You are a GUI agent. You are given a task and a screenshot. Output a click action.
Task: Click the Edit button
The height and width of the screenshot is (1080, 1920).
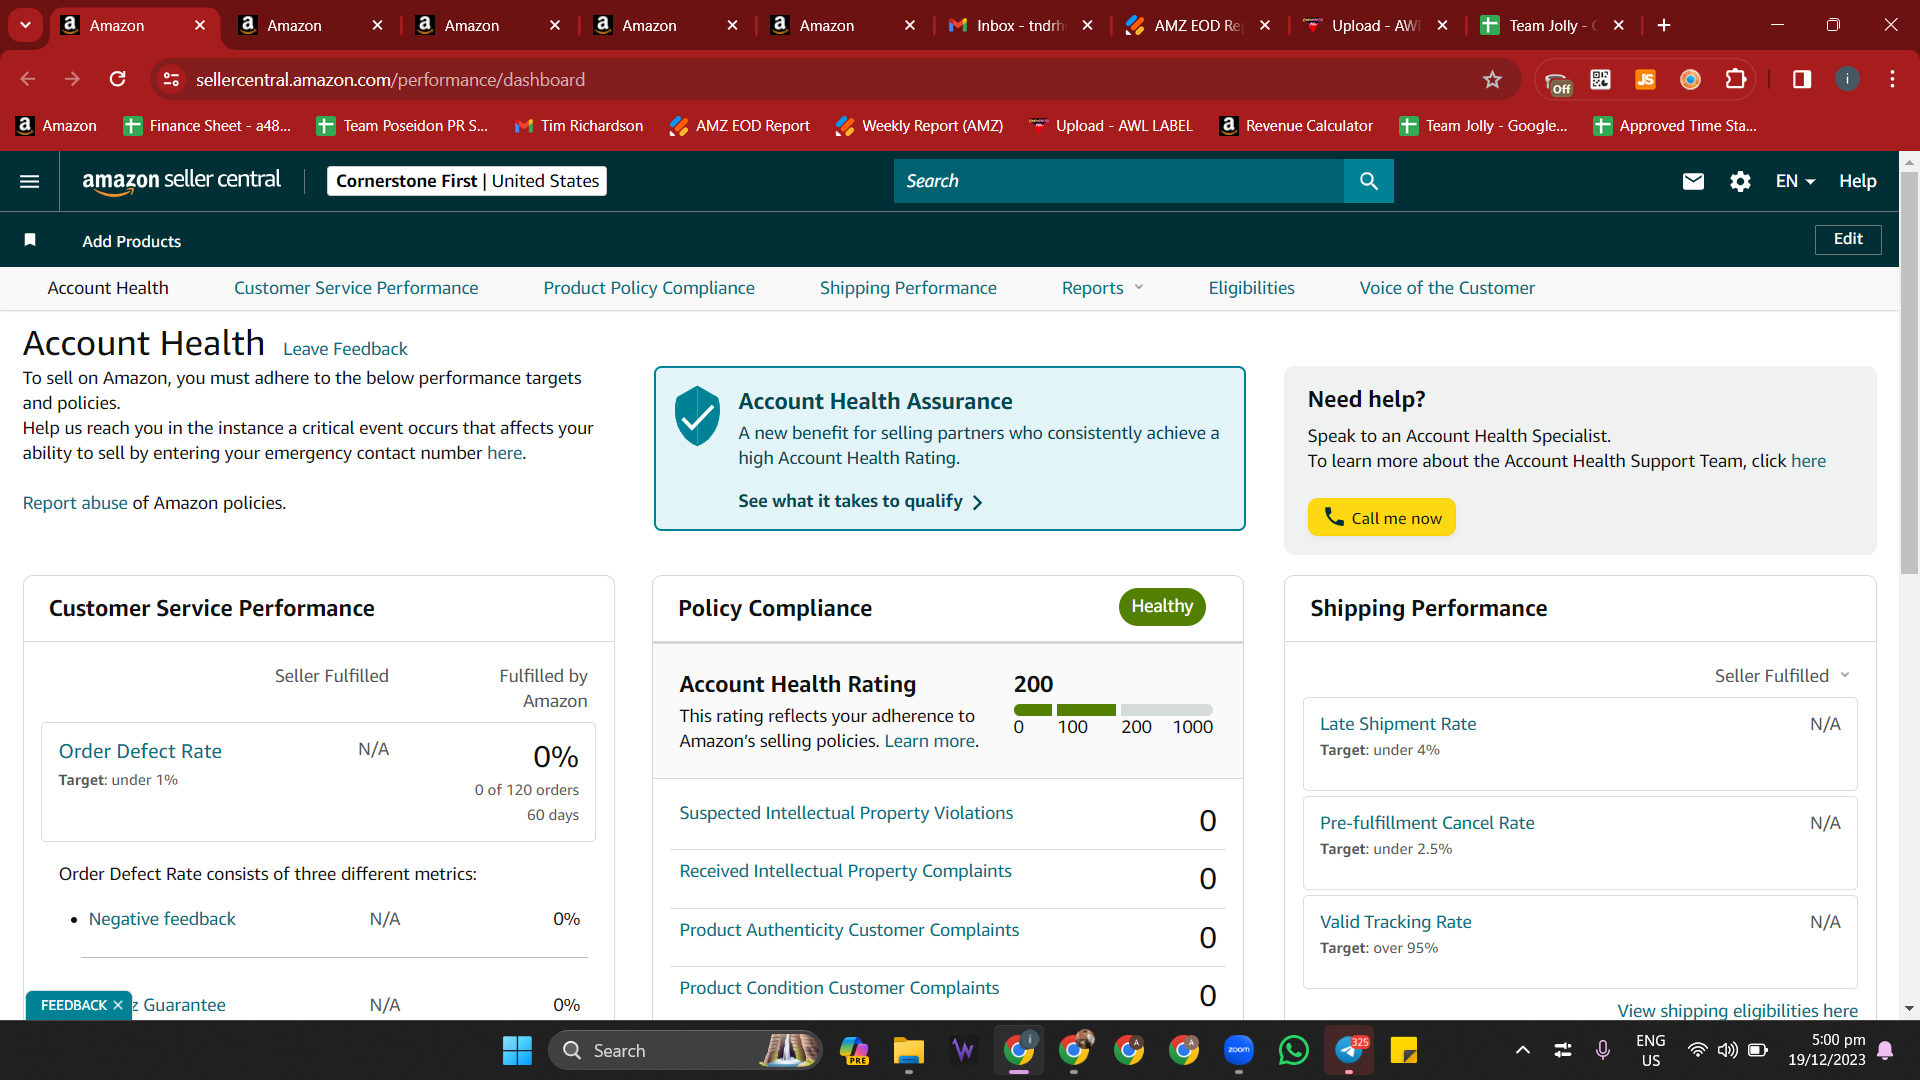(x=1848, y=239)
